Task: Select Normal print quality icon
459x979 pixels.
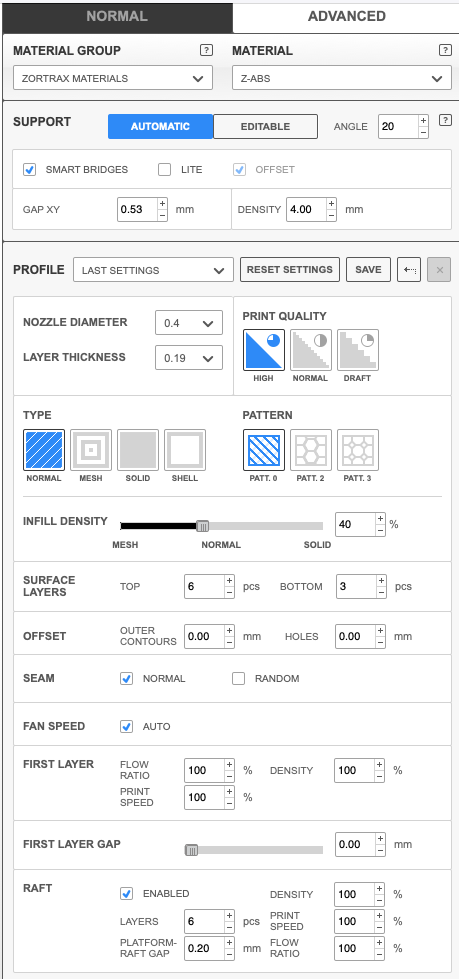Action: point(311,350)
